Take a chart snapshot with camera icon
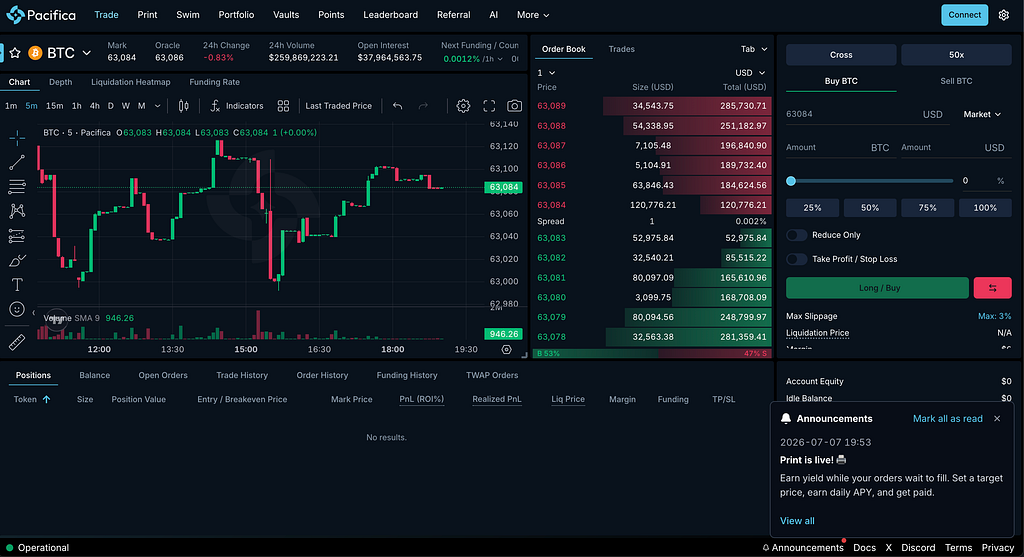This screenshot has width=1024, height=557. point(515,106)
